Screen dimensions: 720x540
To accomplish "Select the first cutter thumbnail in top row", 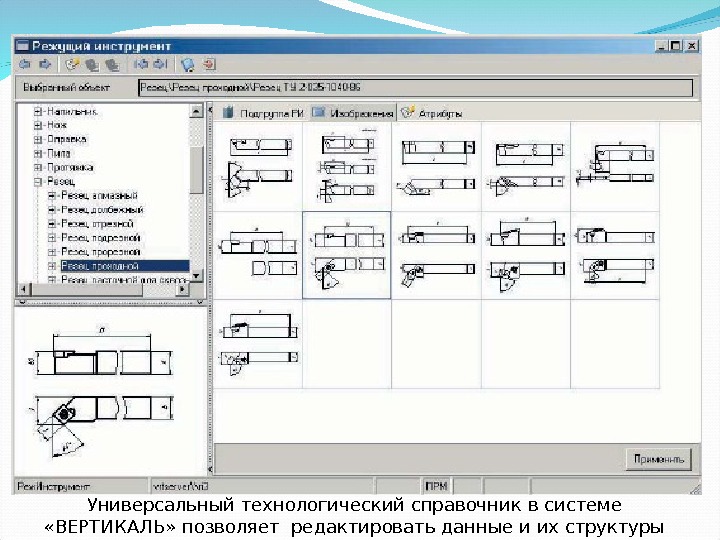I will tap(259, 167).
